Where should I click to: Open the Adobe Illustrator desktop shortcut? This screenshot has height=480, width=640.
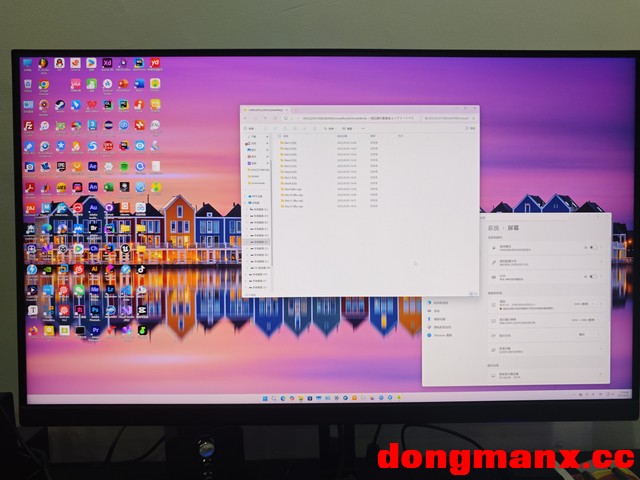click(93, 269)
